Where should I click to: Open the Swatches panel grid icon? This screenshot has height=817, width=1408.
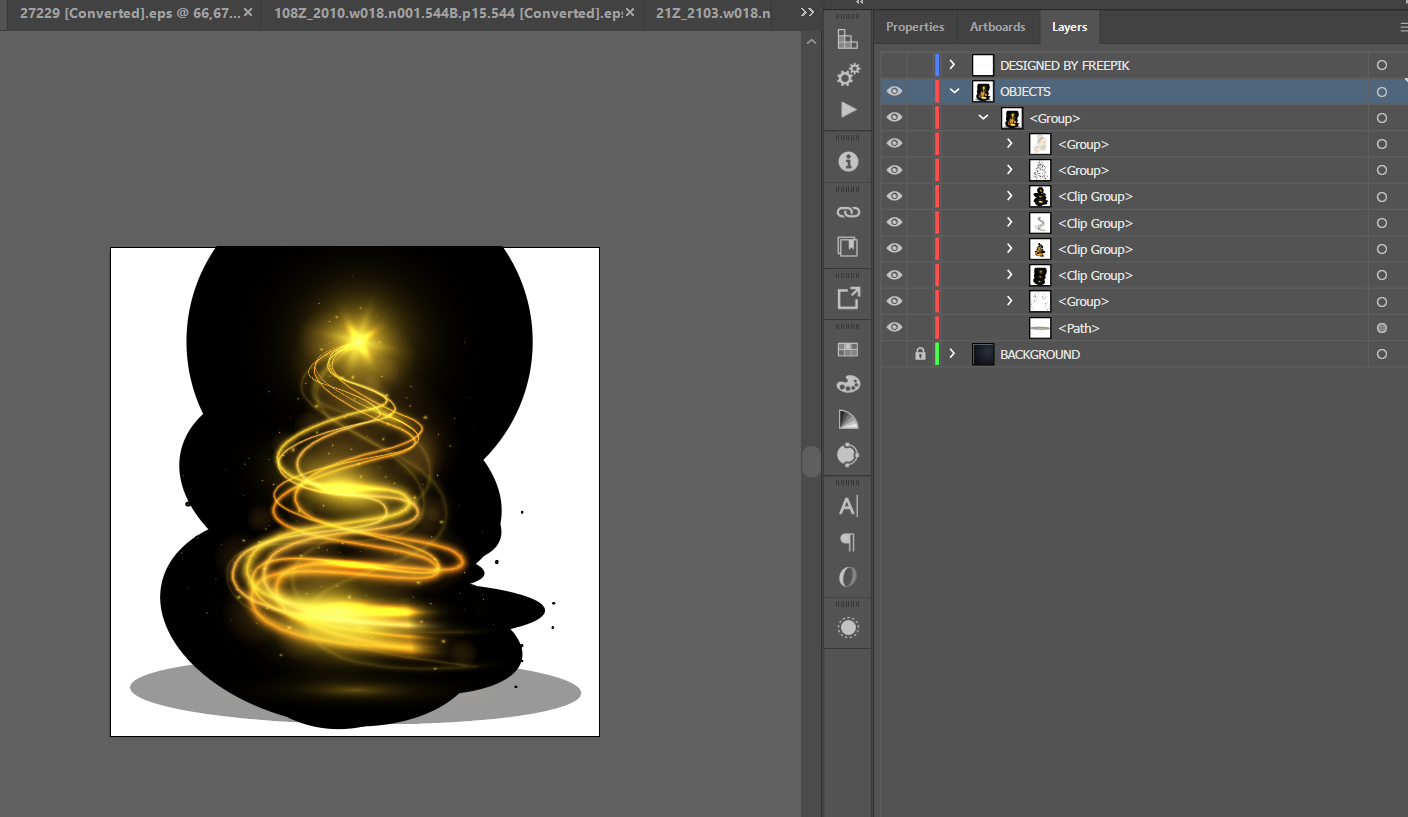(x=848, y=350)
